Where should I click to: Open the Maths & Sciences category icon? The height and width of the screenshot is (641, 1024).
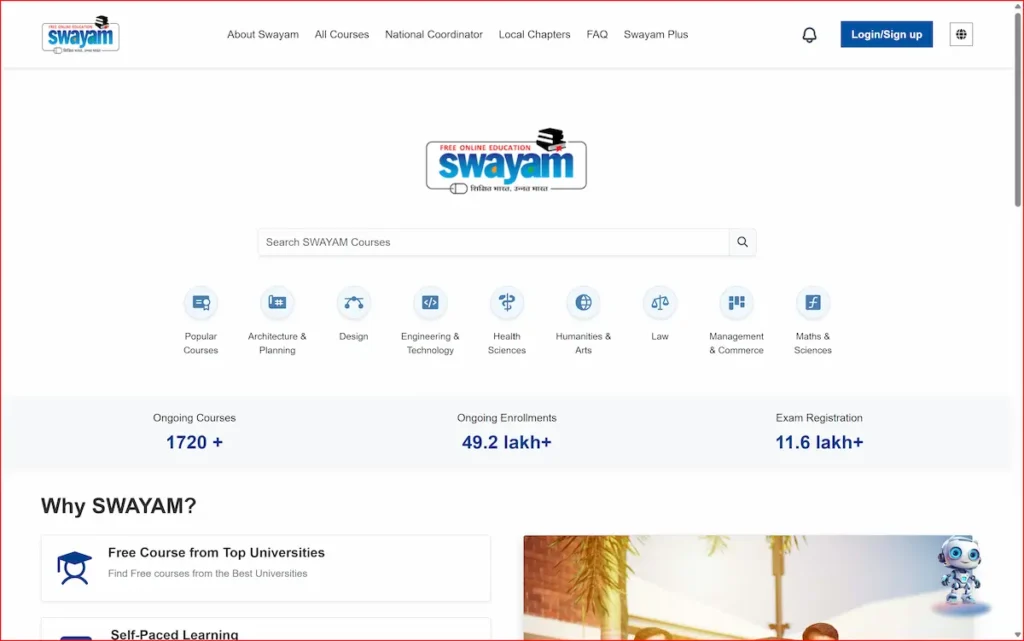813,303
